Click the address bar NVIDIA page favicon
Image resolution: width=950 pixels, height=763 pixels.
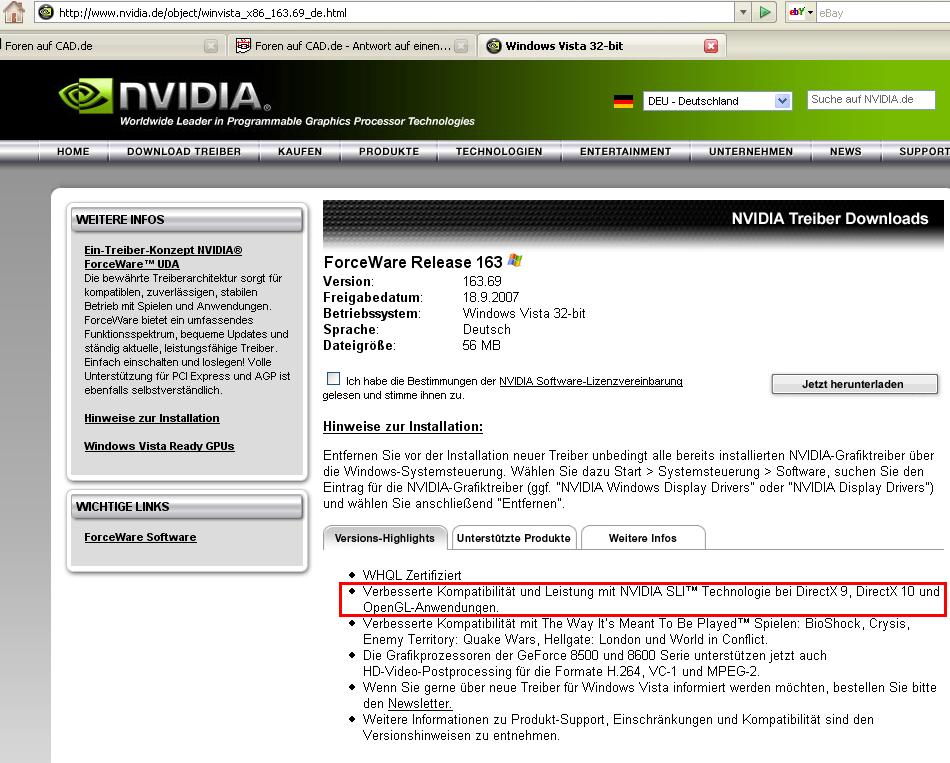click(x=46, y=12)
